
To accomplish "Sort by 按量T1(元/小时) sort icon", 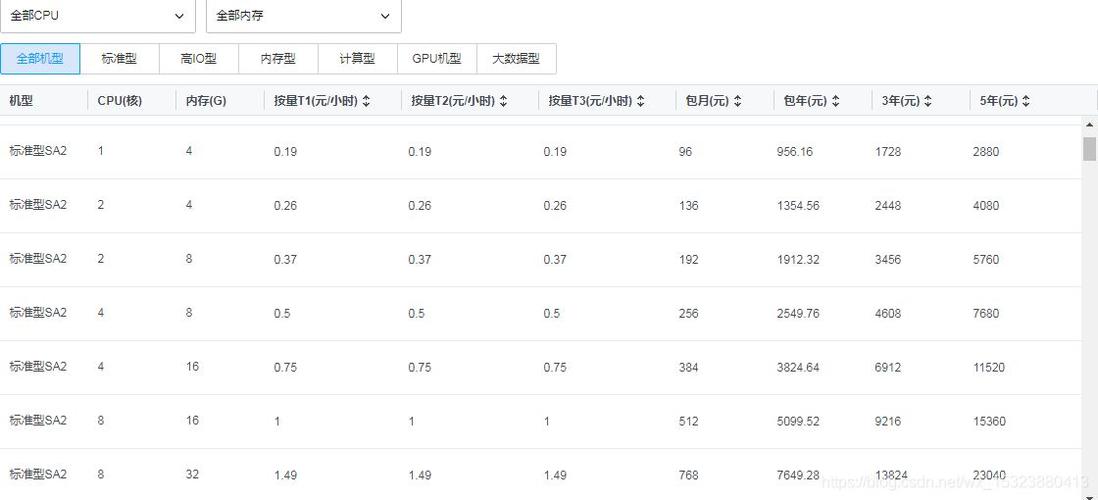I will [366, 102].
